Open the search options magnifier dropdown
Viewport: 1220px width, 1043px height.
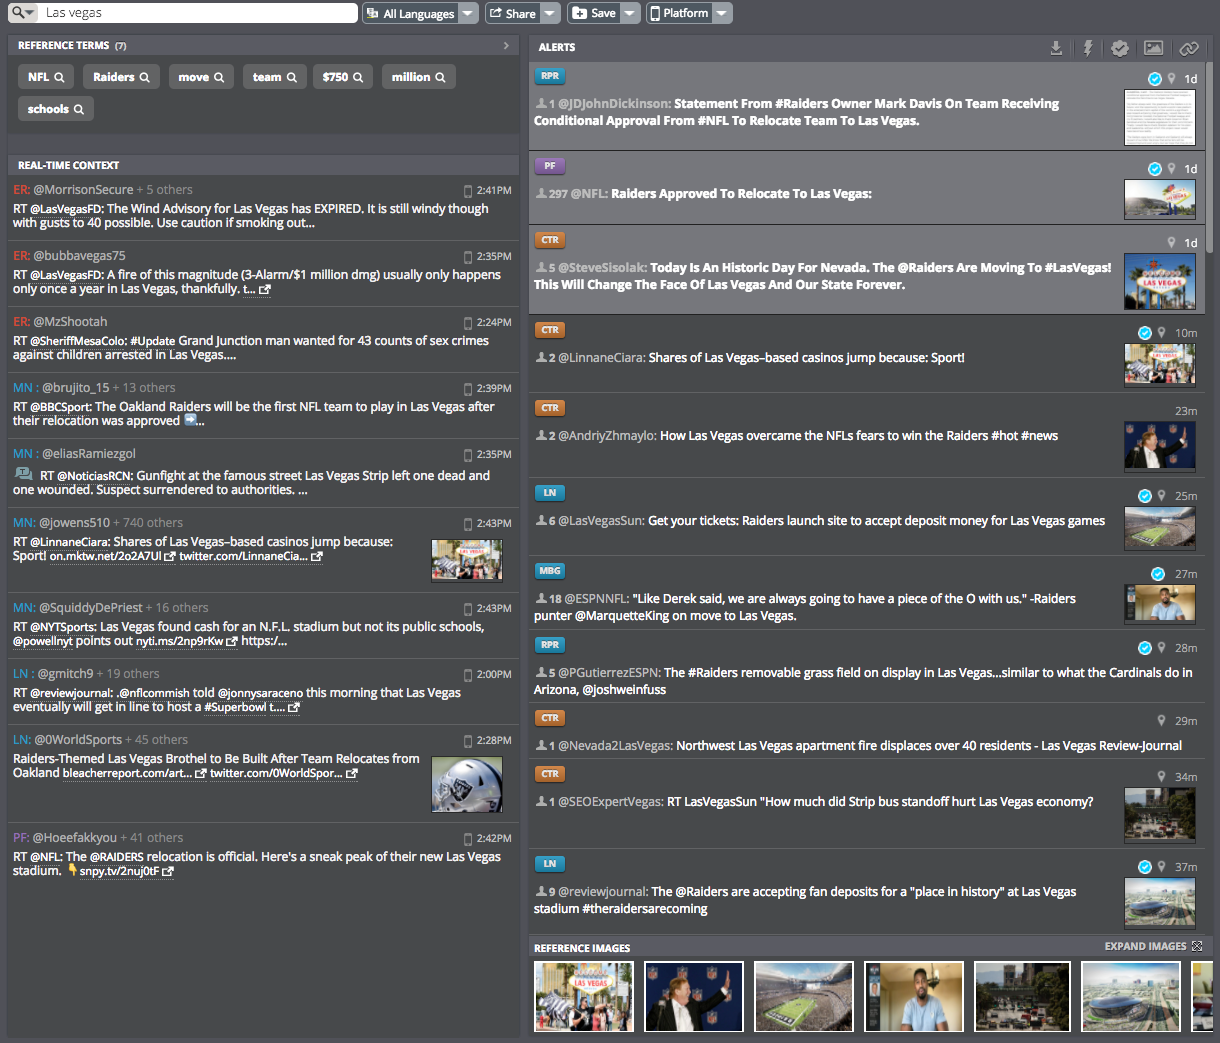pyautogui.click(x=22, y=13)
